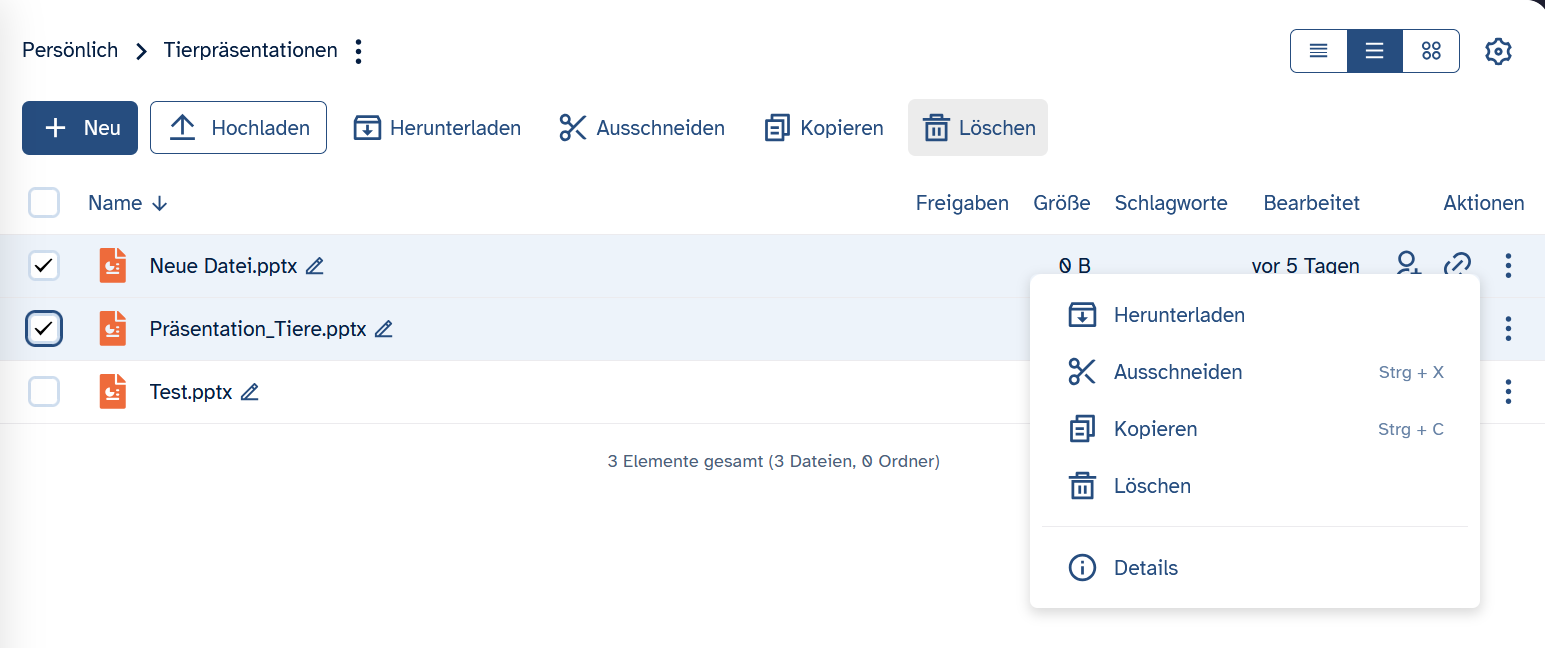Uncheck the Neue Datei.pptx checkbox
1545x648 pixels.
coord(44,266)
